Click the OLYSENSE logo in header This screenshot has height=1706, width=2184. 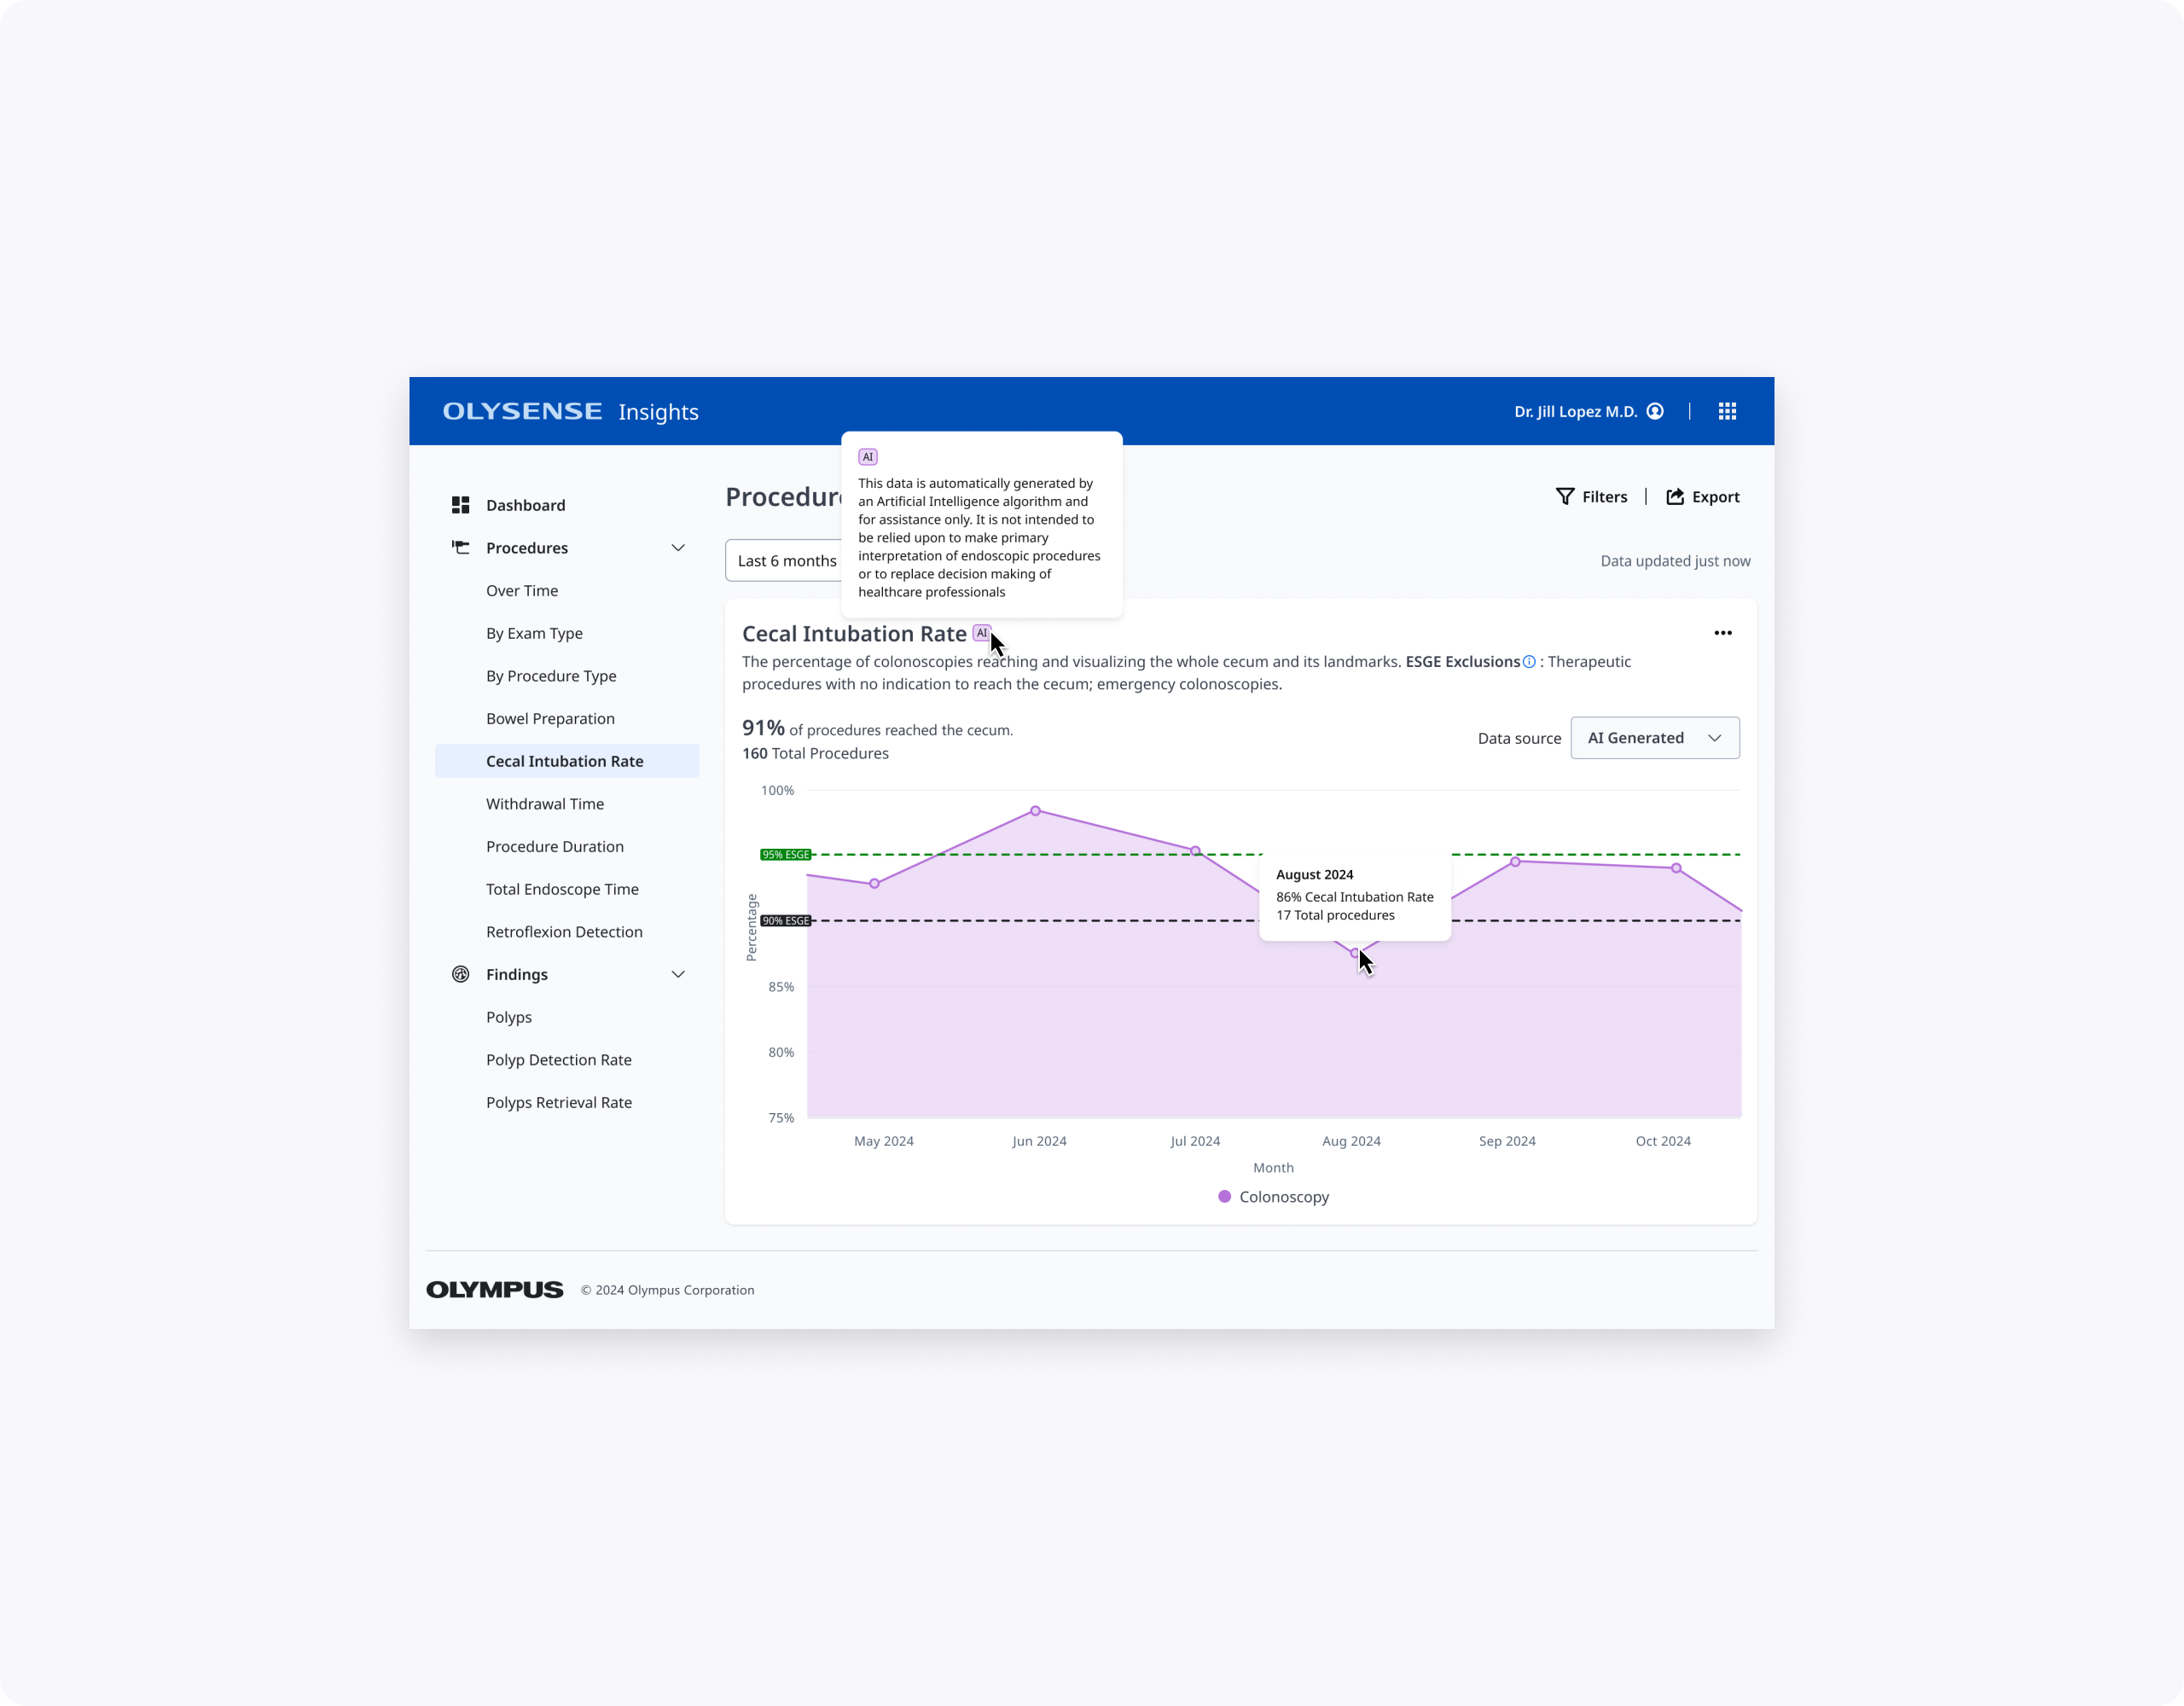522,411
